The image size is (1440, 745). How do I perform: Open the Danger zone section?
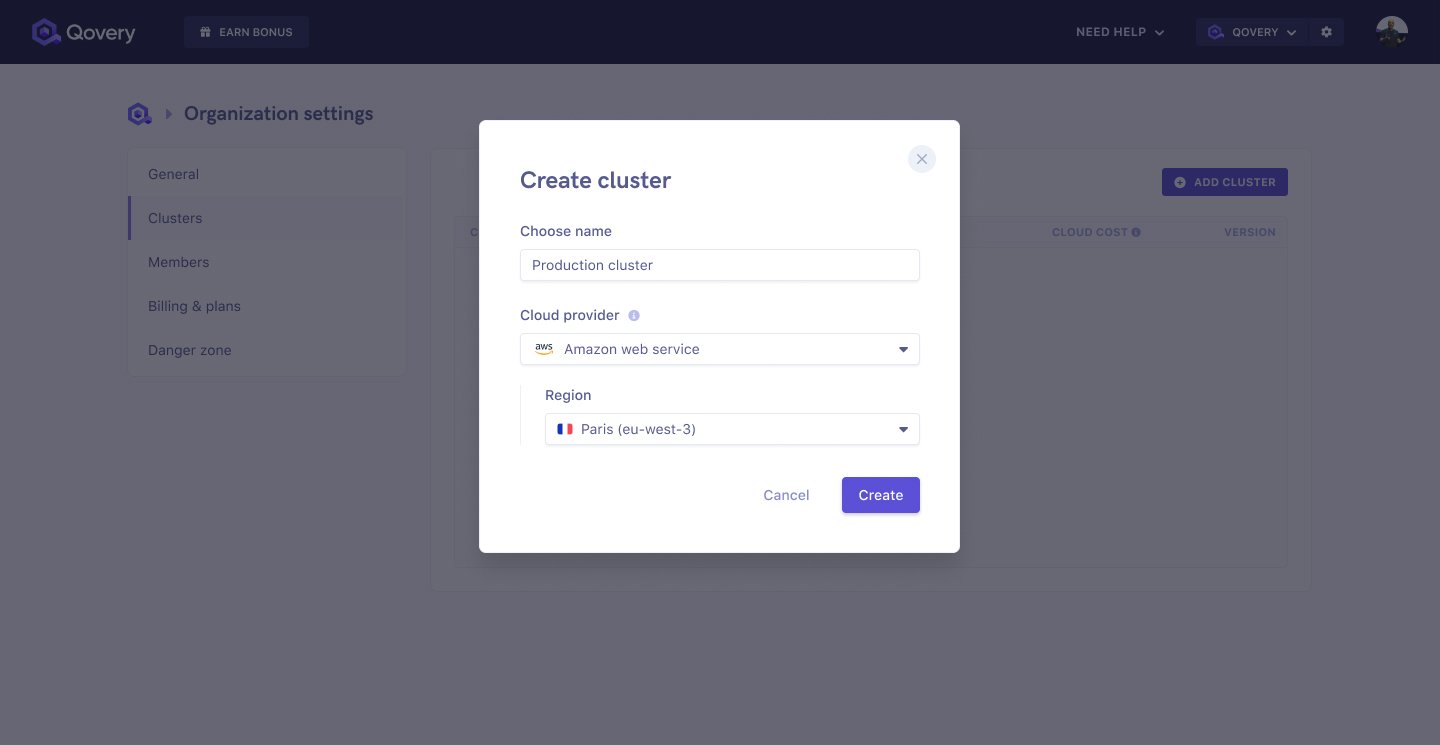pos(267,350)
